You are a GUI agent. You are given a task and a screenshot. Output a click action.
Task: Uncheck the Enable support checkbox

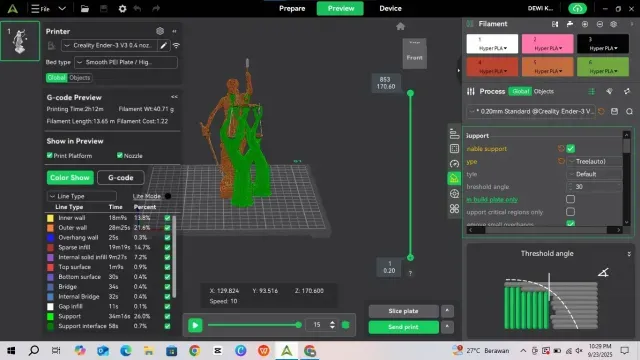(x=571, y=149)
